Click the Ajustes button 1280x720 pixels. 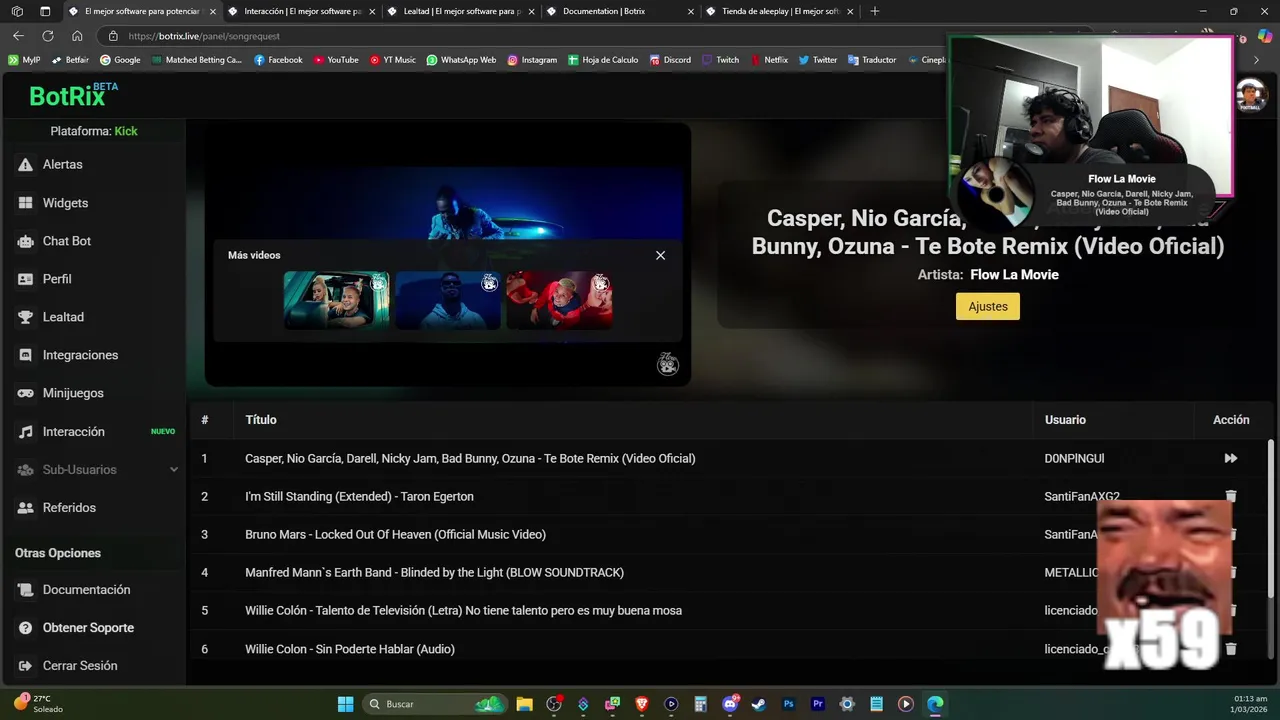(x=988, y=306)
